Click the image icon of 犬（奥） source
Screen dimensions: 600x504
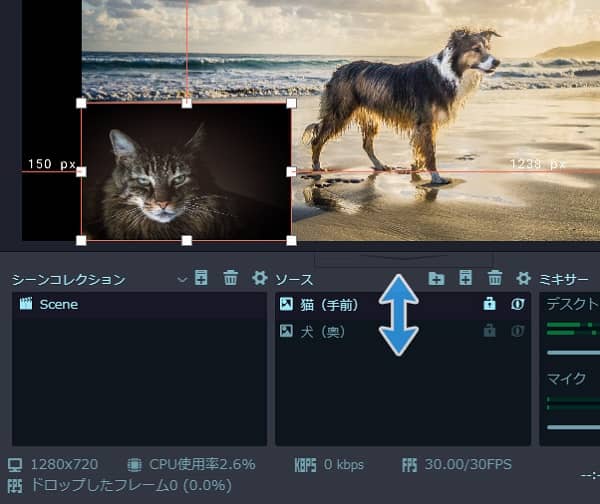(286, 331)
